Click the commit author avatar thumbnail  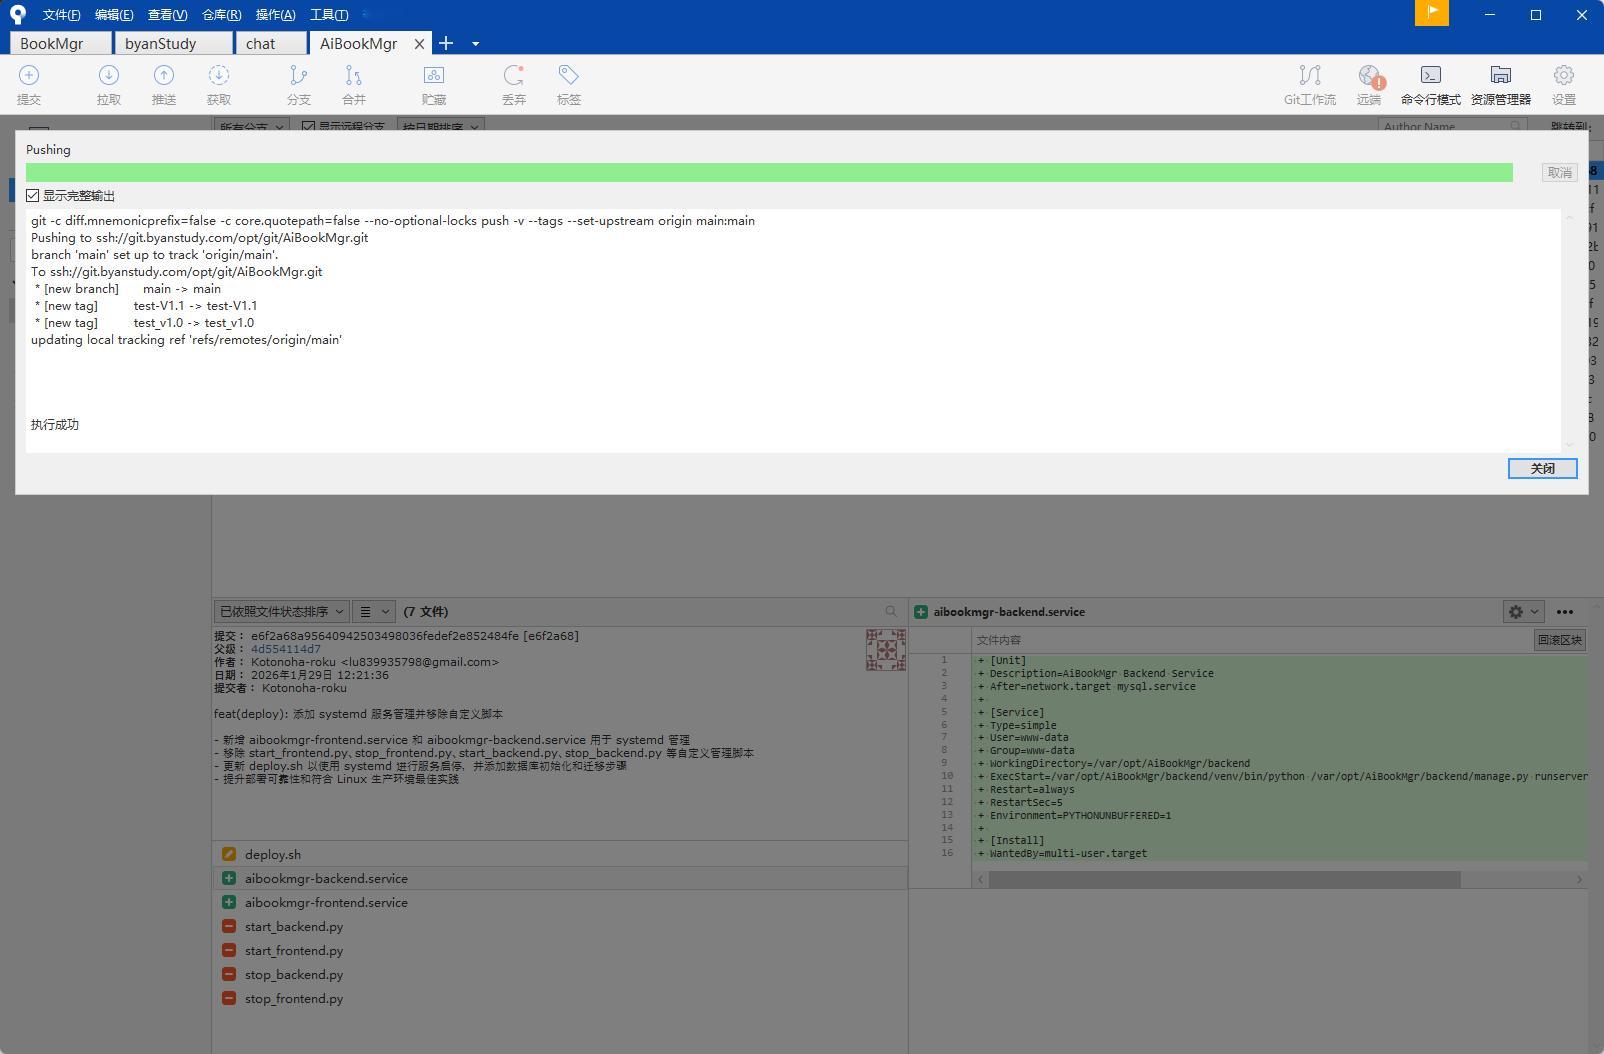click(886, 650)
